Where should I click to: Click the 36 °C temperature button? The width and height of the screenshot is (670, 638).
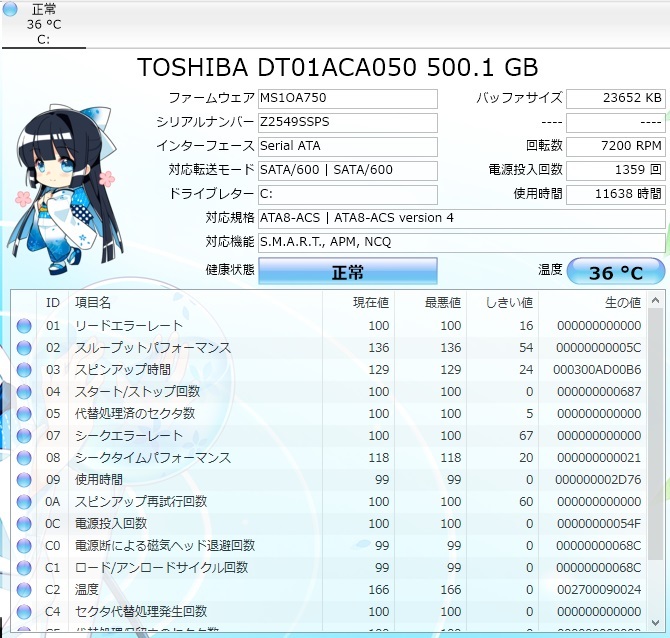pos(616,271)
